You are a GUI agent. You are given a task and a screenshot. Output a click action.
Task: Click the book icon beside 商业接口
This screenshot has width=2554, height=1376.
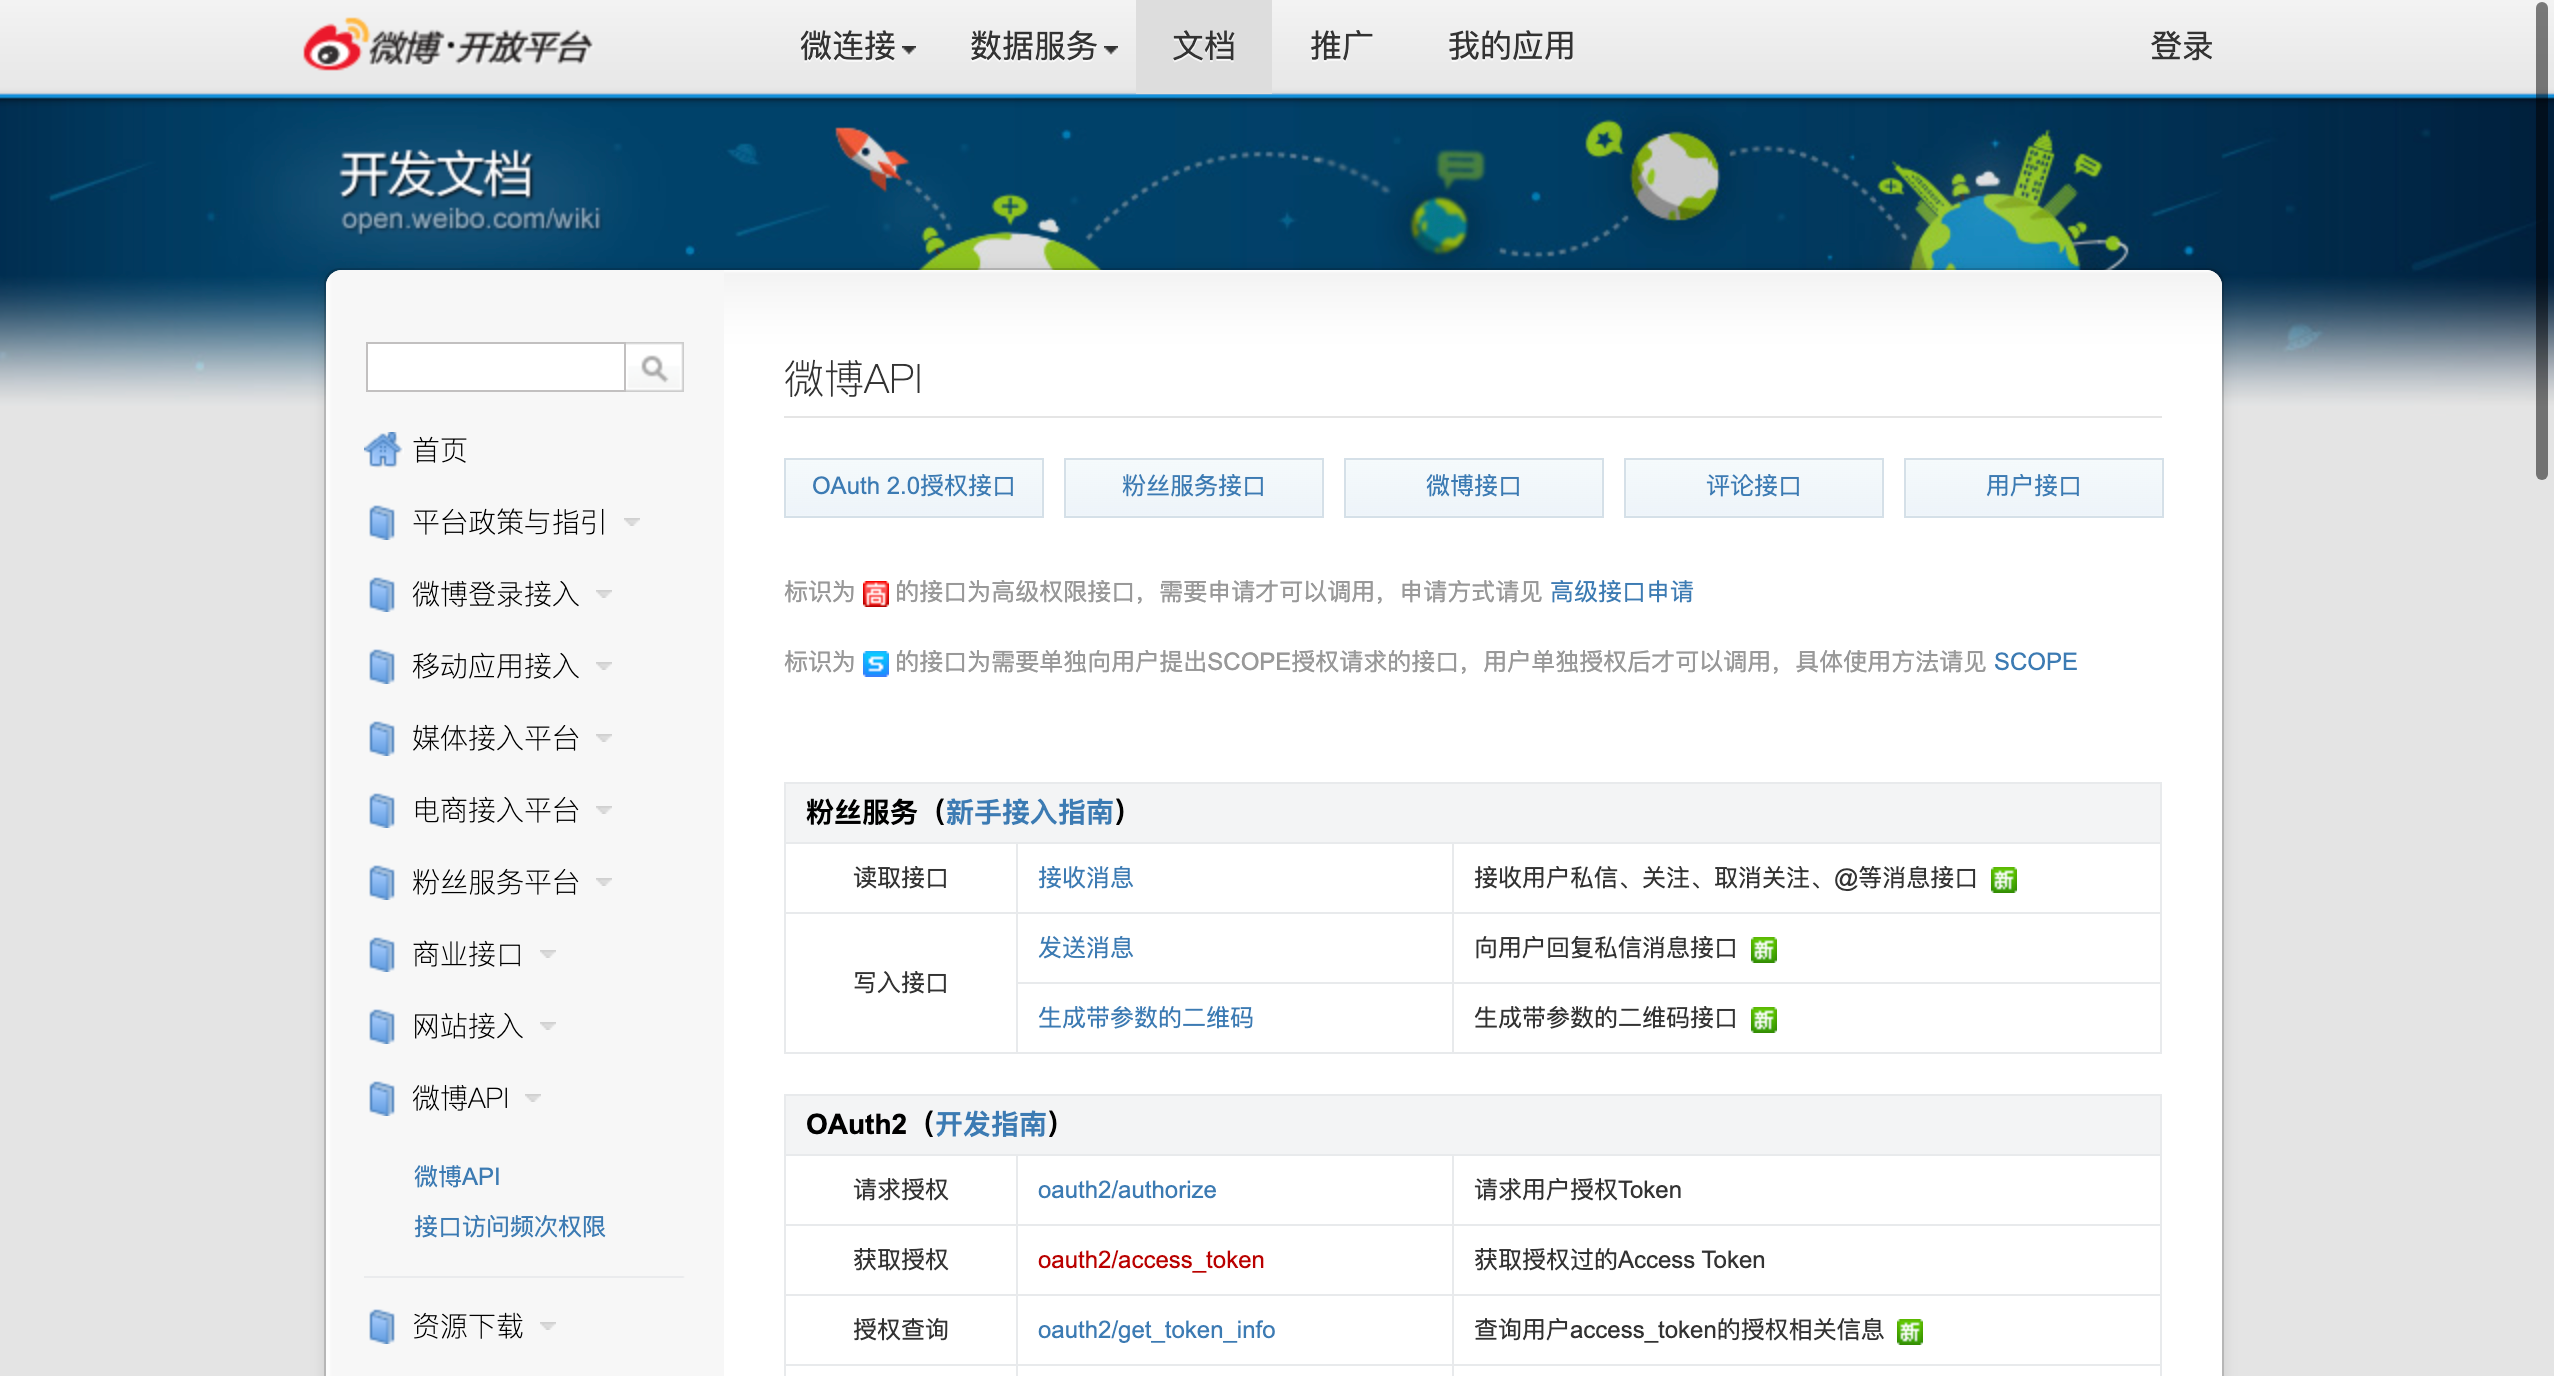tap(381, 954)
